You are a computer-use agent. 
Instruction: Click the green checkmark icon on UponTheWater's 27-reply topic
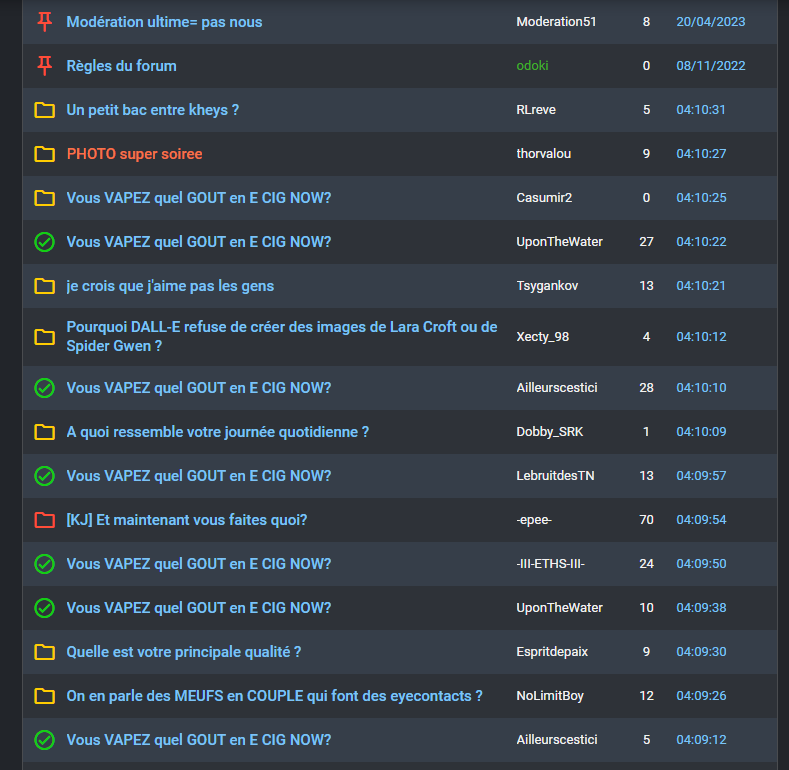pos(44,242)
